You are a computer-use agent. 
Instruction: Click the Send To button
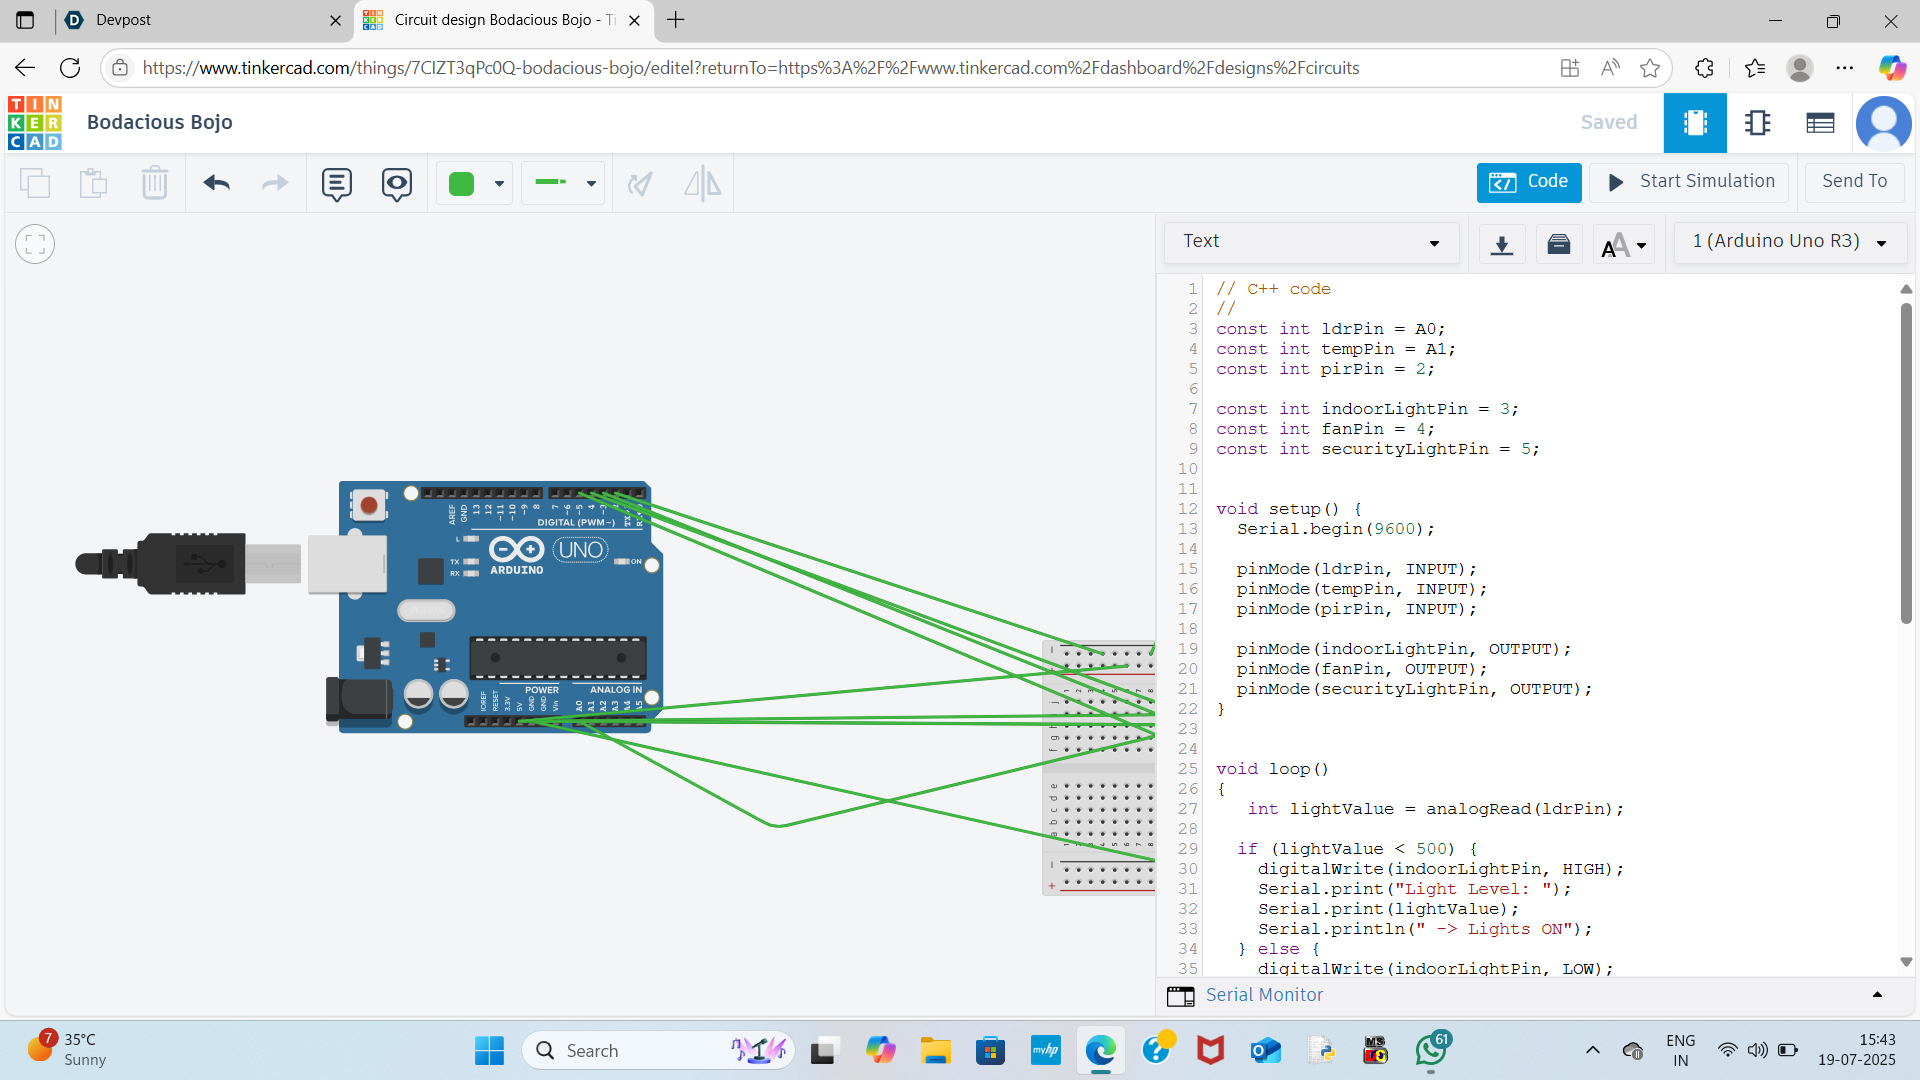pos(1854,182)
